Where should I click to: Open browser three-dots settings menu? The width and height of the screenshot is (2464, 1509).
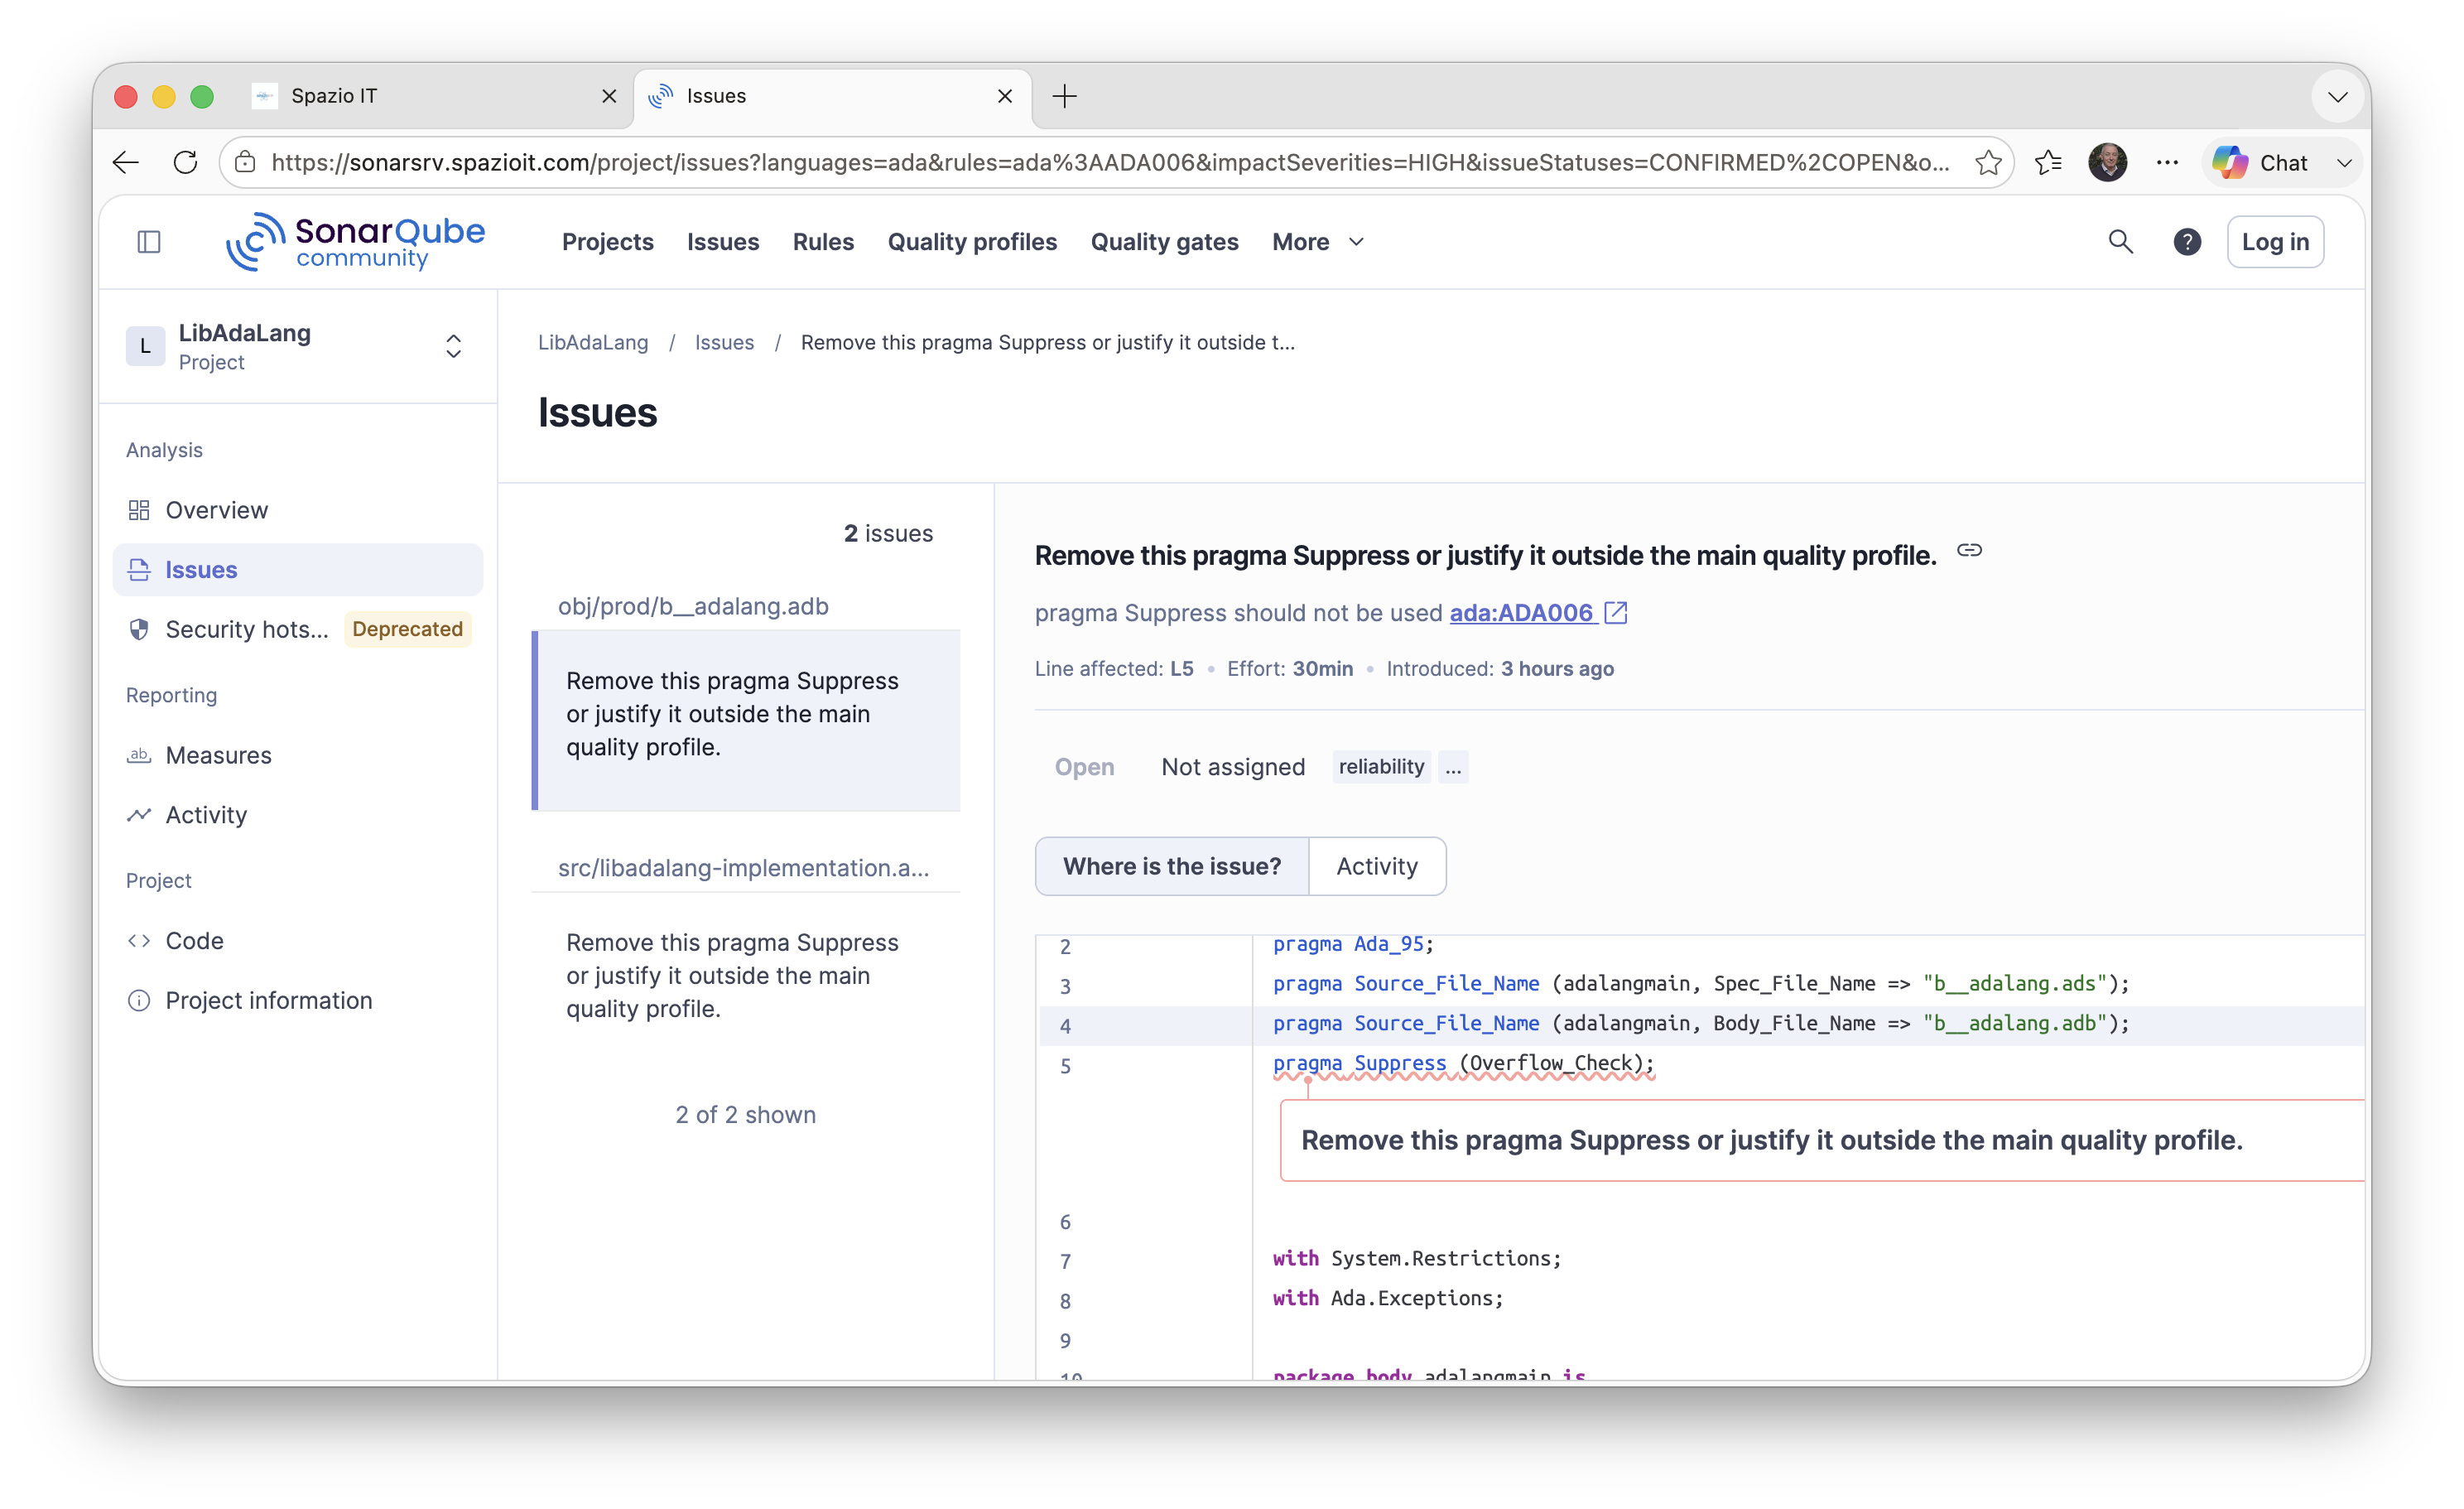(2167, 162)
